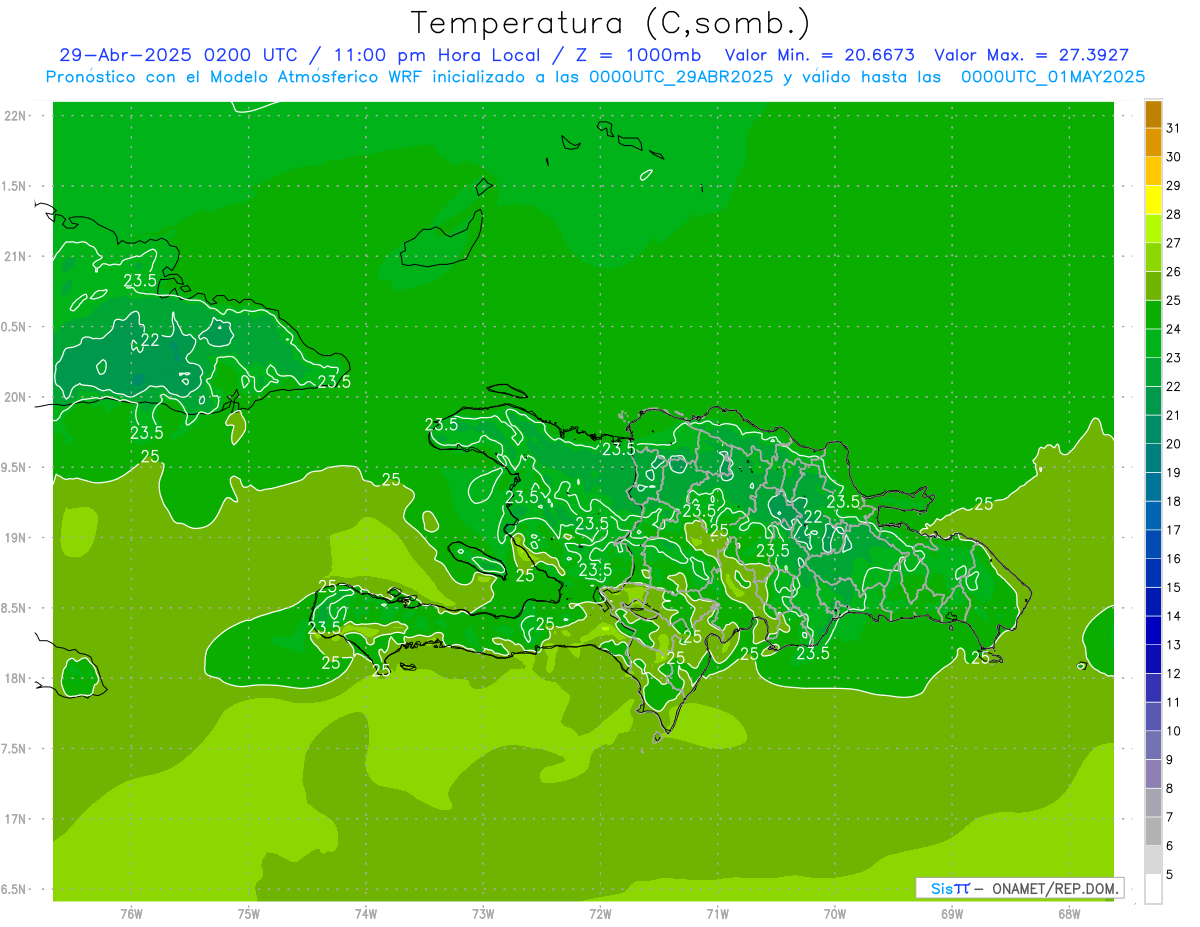This screenshot has width=1200, height=927.
Task: Click the "17N" latitude axis label
Action: click(x=15, y=819)
